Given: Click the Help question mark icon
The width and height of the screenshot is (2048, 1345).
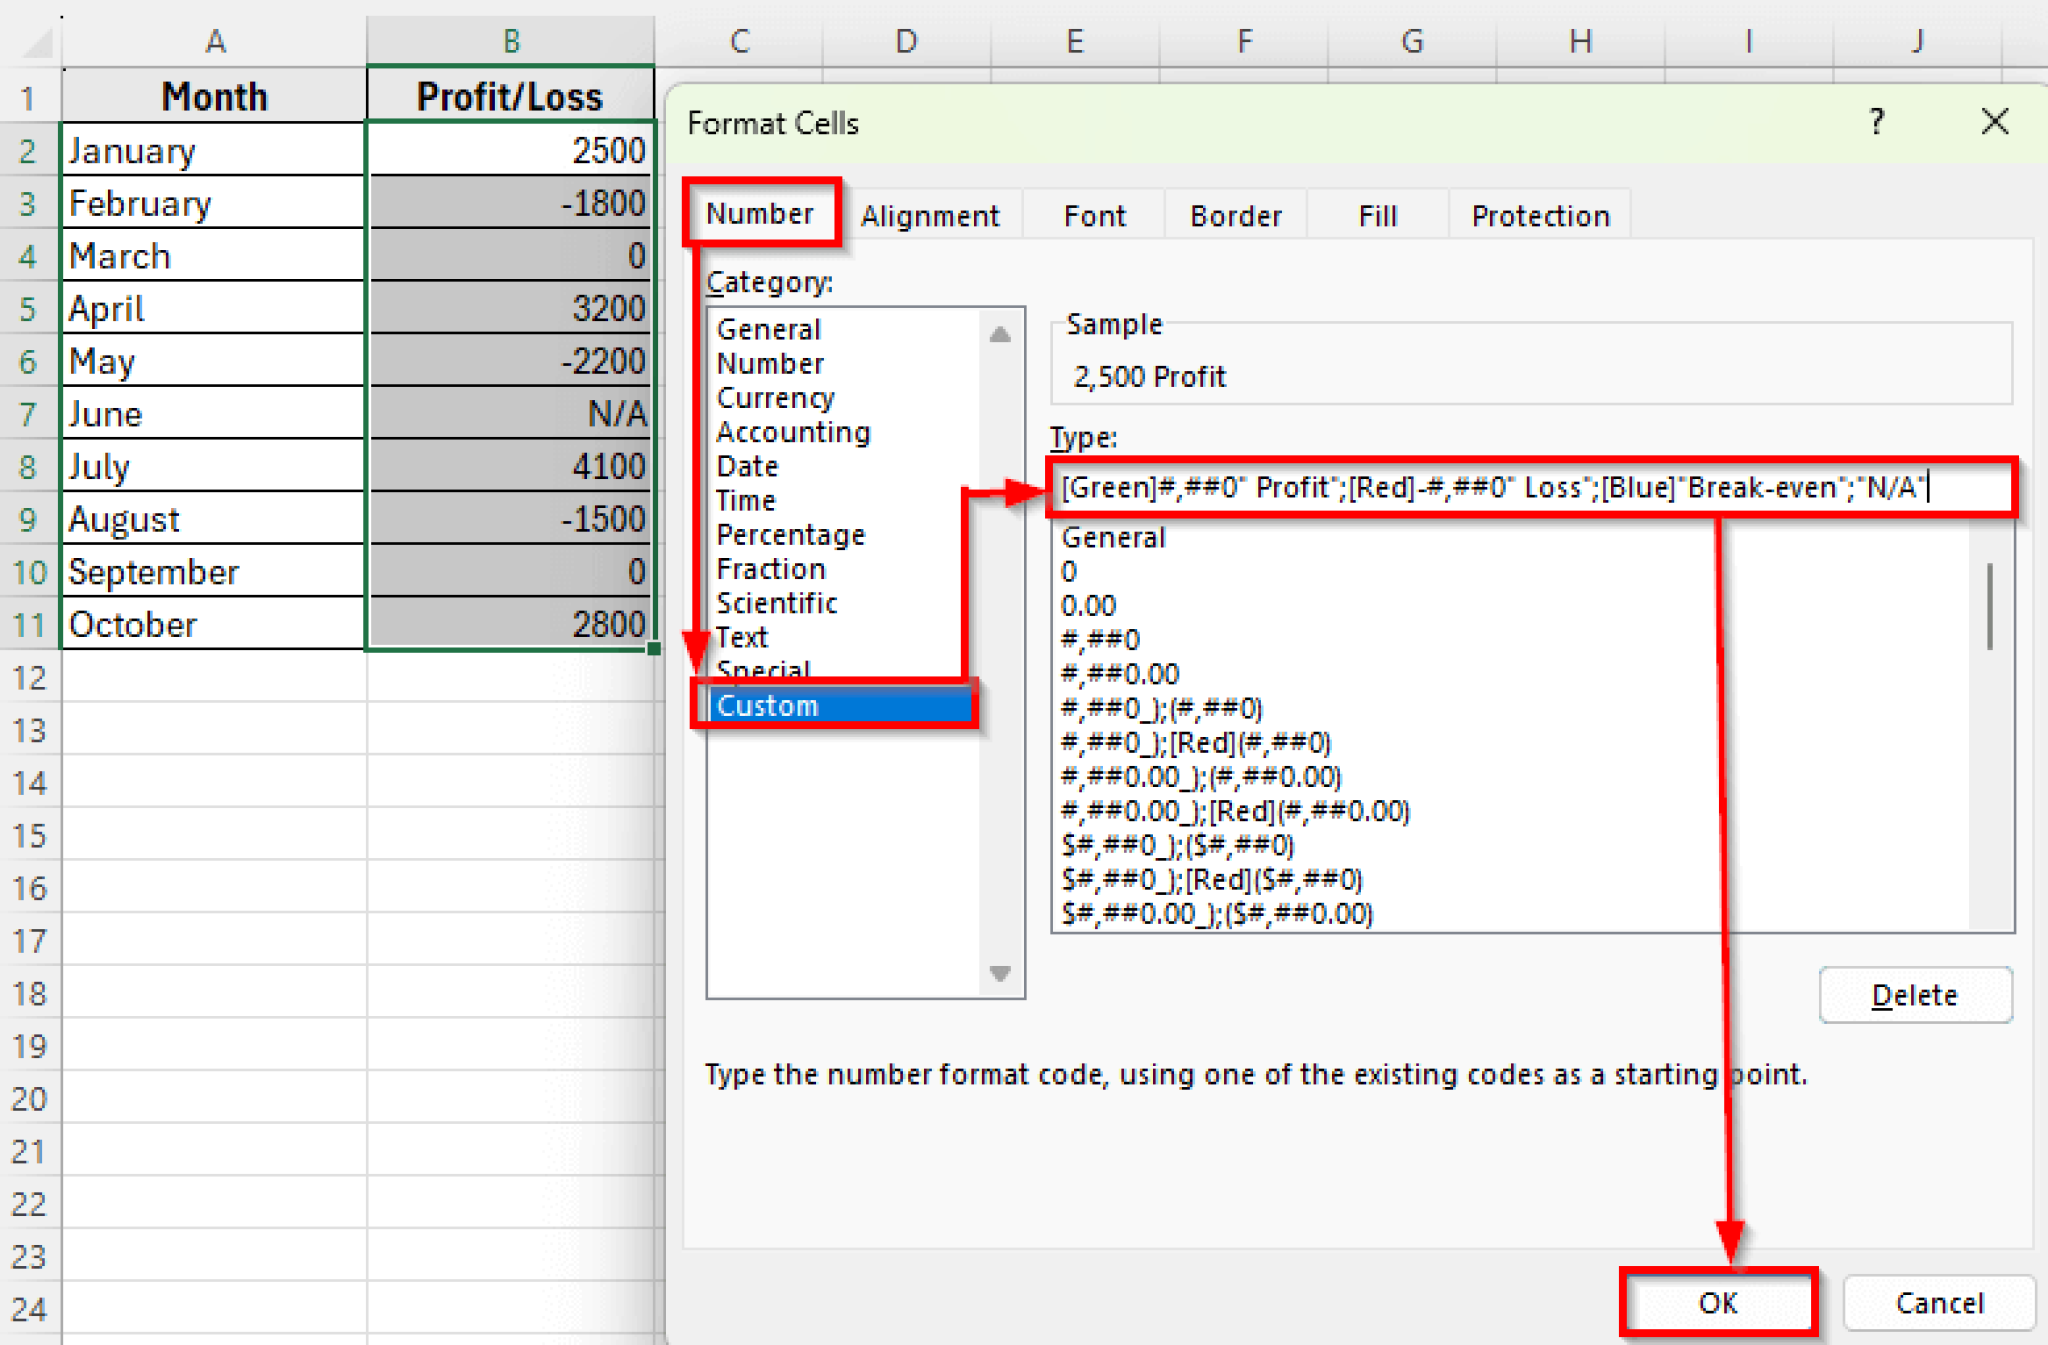Looking at the screenshot, I should (1876, 121).
